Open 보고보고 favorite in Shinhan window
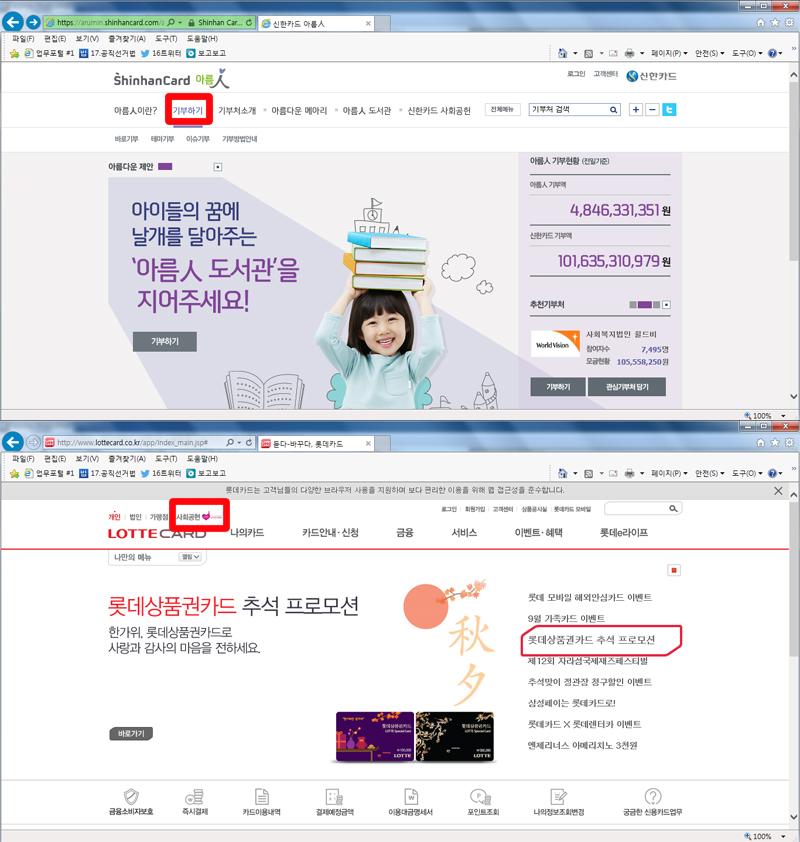Image resolution: width=800 pixels, height=842 pixels. point(206,53)
